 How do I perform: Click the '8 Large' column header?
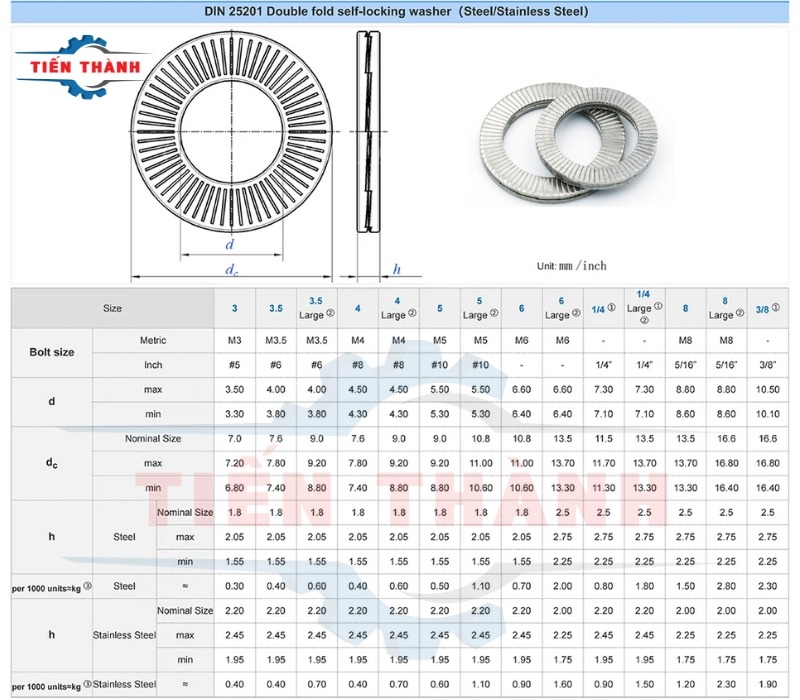coord(726,308)
